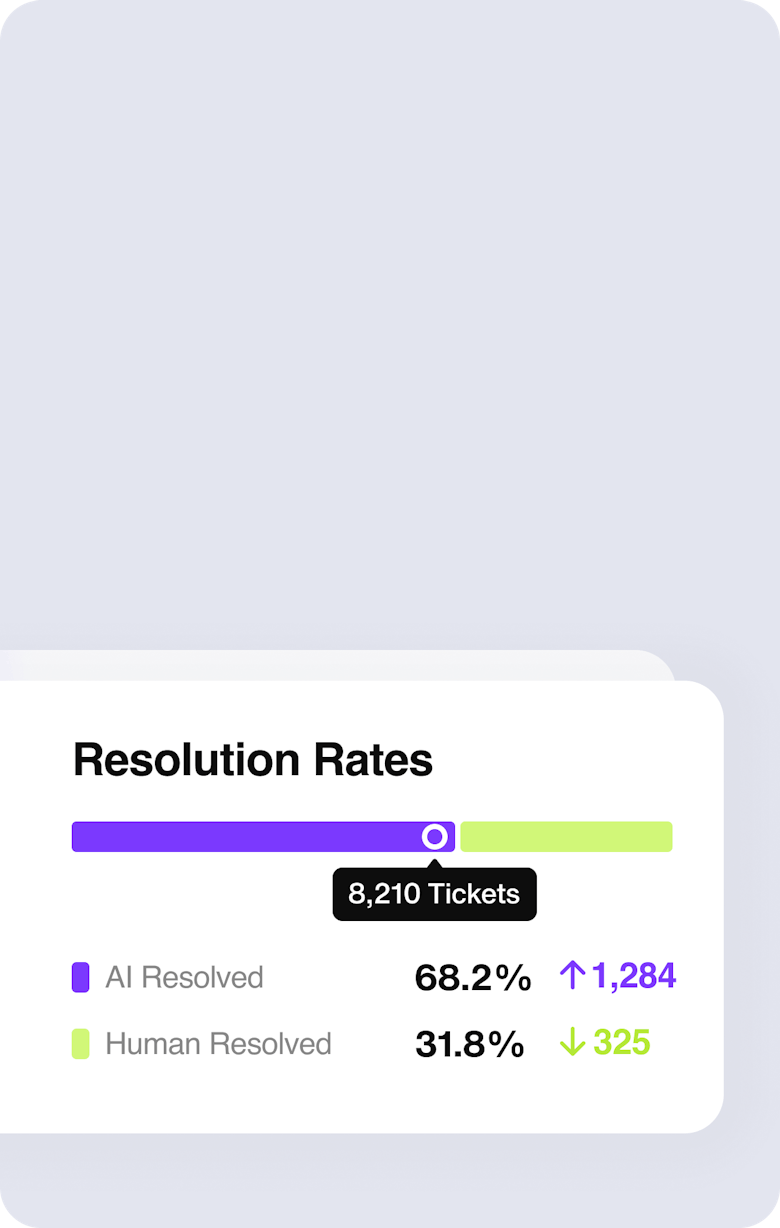
Task: Click the Resolution Rates heading
Action: (253, 760)
